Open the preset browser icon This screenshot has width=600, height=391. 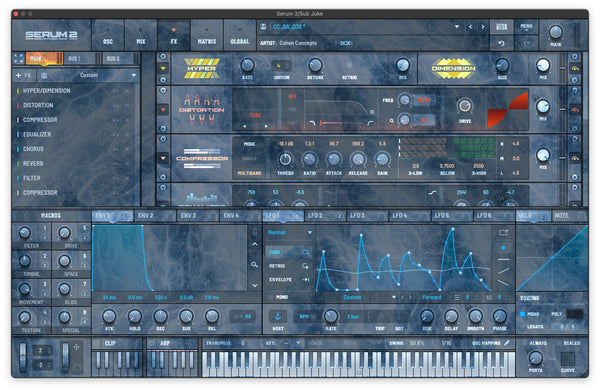(501, 27)
